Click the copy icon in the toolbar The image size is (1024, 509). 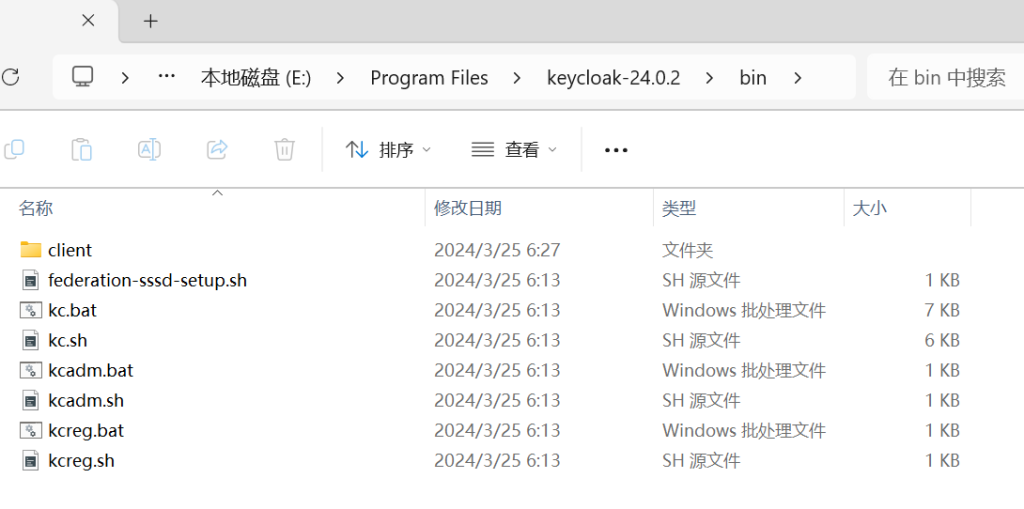click(14, 150)
